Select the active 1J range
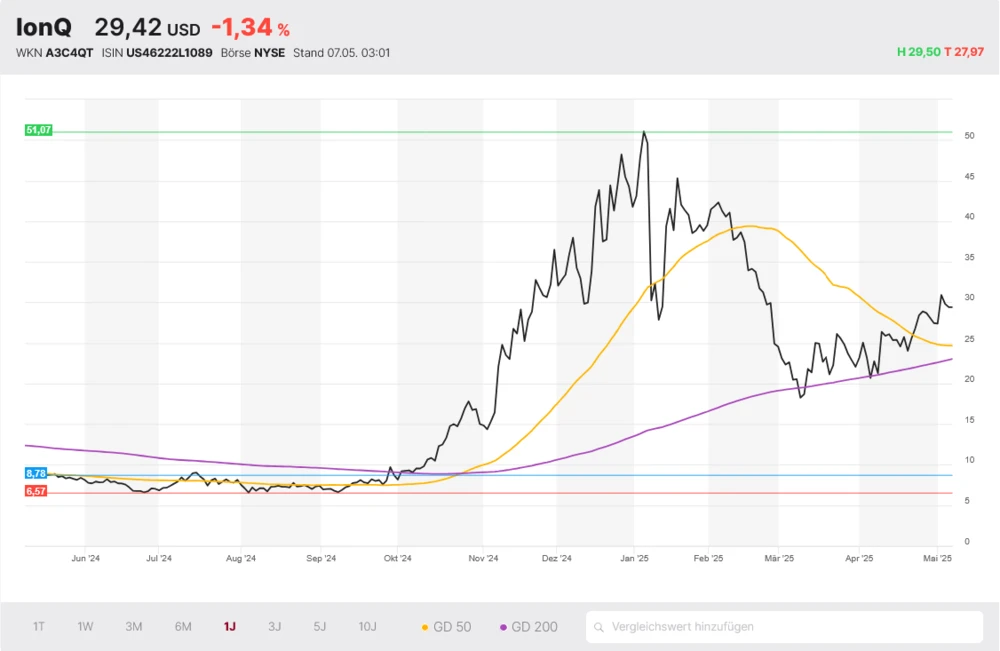Image resolution: width=1000 pixels, height=651 pixels. [x=230, y=627]
